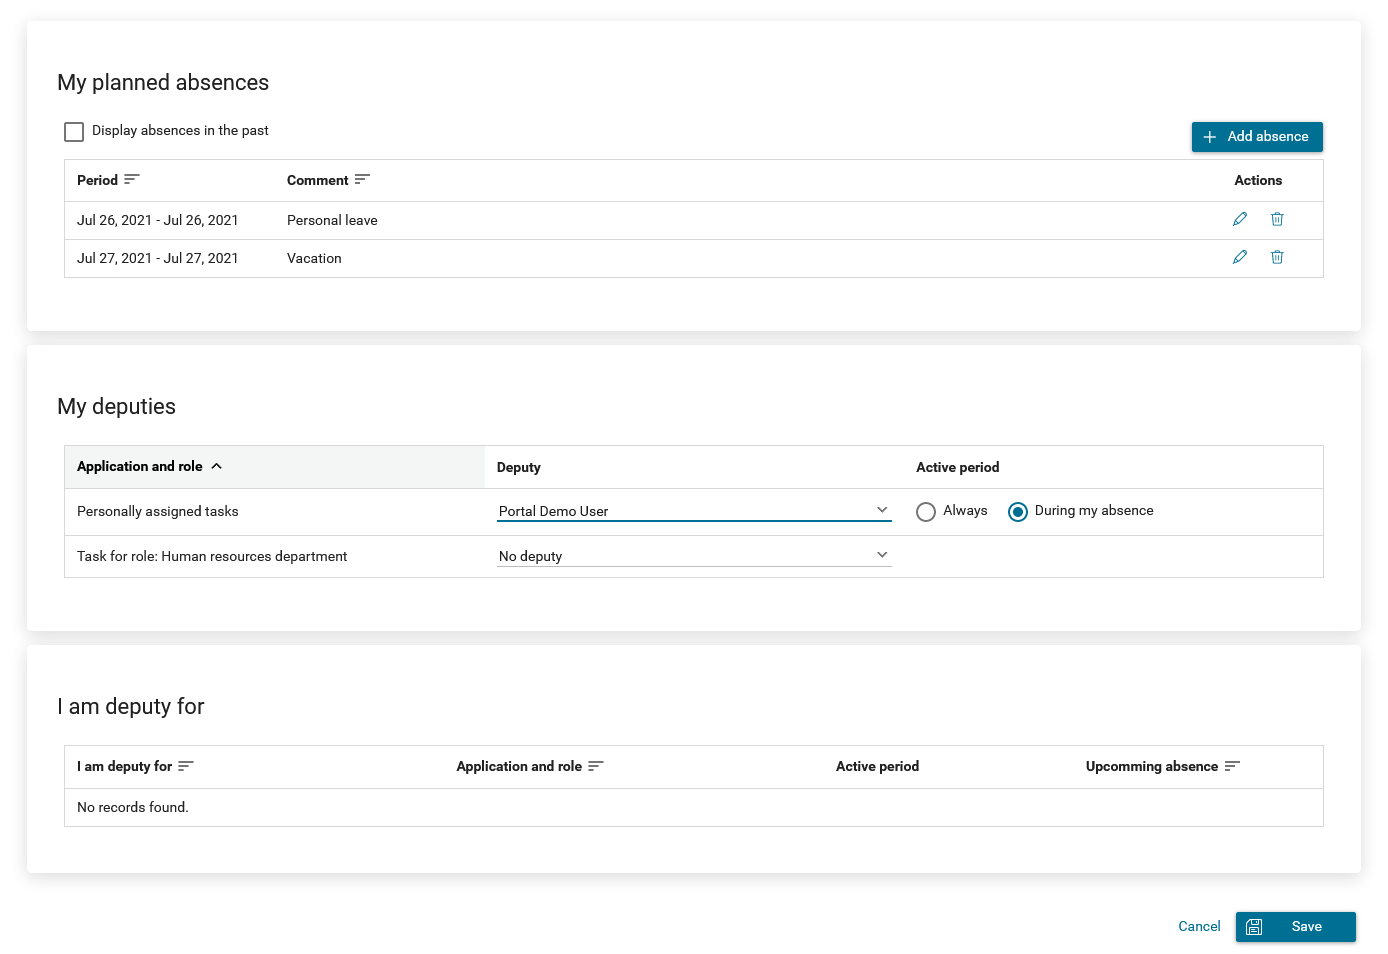Select the Jul 27, 2021 Vacation row
The height and width of the screenshot is (954, 1388).
coord(694,258)
